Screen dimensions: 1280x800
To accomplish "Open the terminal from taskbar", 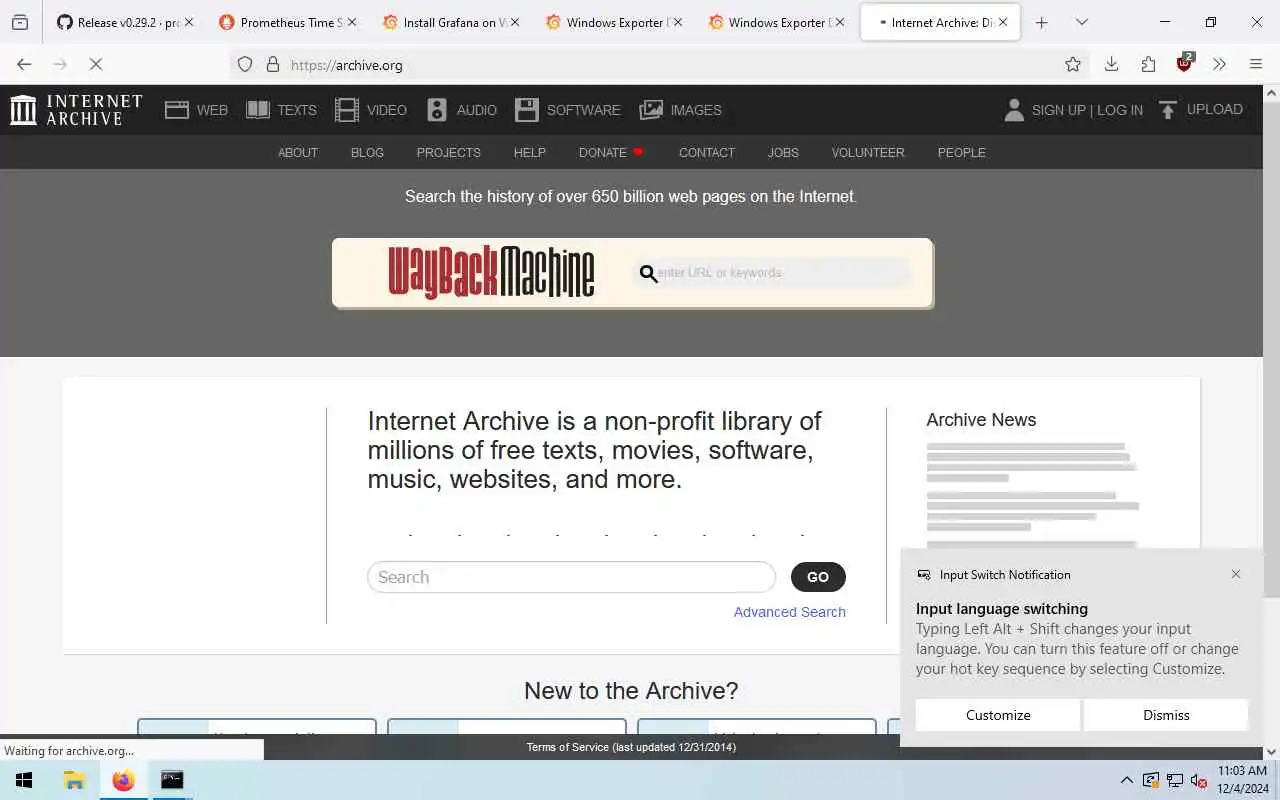I will click(x=172, y=780).
